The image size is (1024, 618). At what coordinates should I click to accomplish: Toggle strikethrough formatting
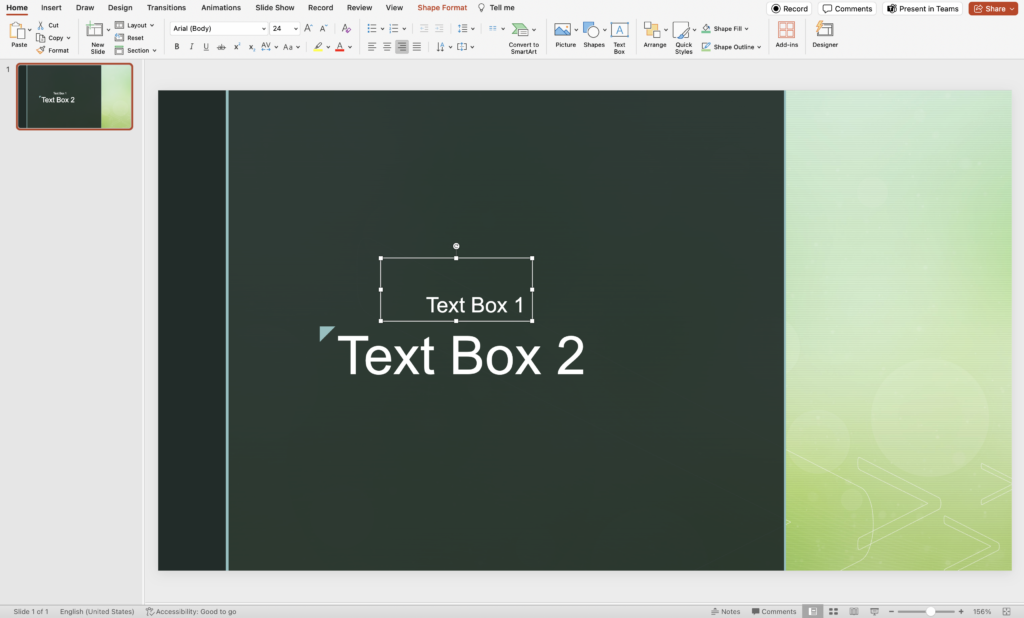click(219, 46)
